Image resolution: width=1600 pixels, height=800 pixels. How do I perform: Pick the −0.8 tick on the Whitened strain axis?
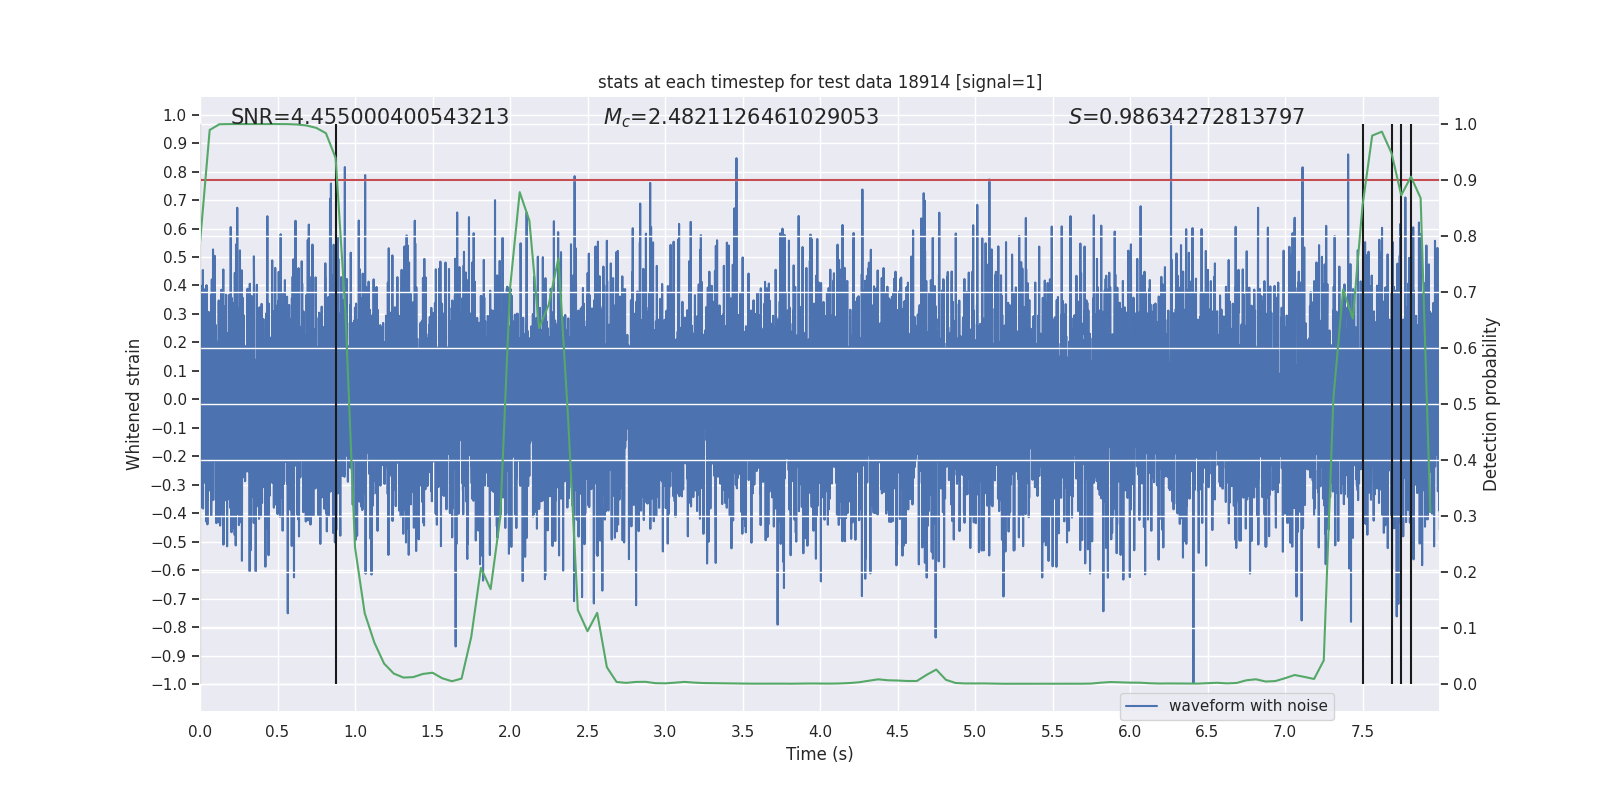pyautogui.click(x=169, y=627)
